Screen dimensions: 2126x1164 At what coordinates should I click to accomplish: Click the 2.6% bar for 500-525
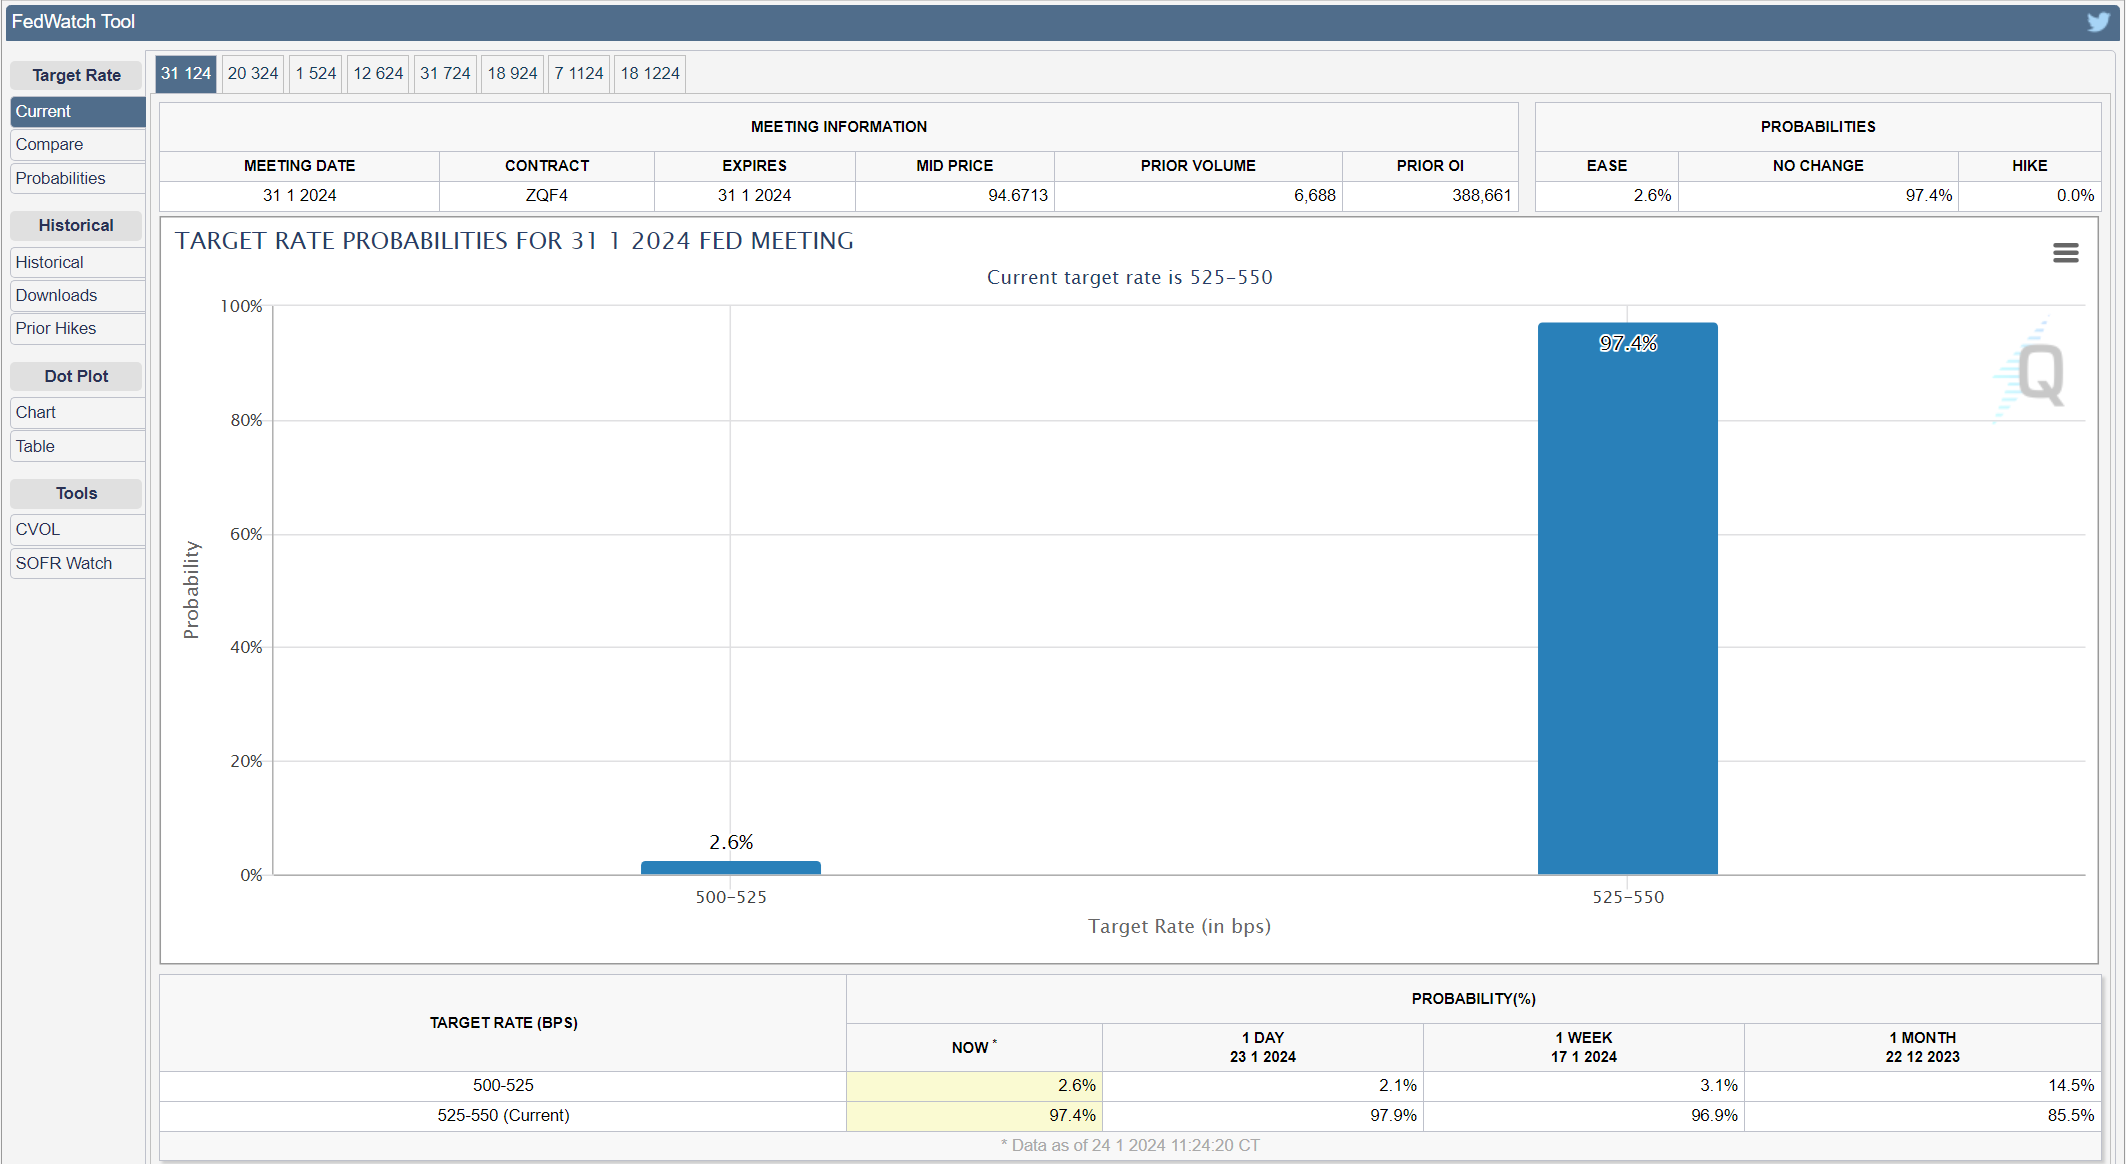730,868
